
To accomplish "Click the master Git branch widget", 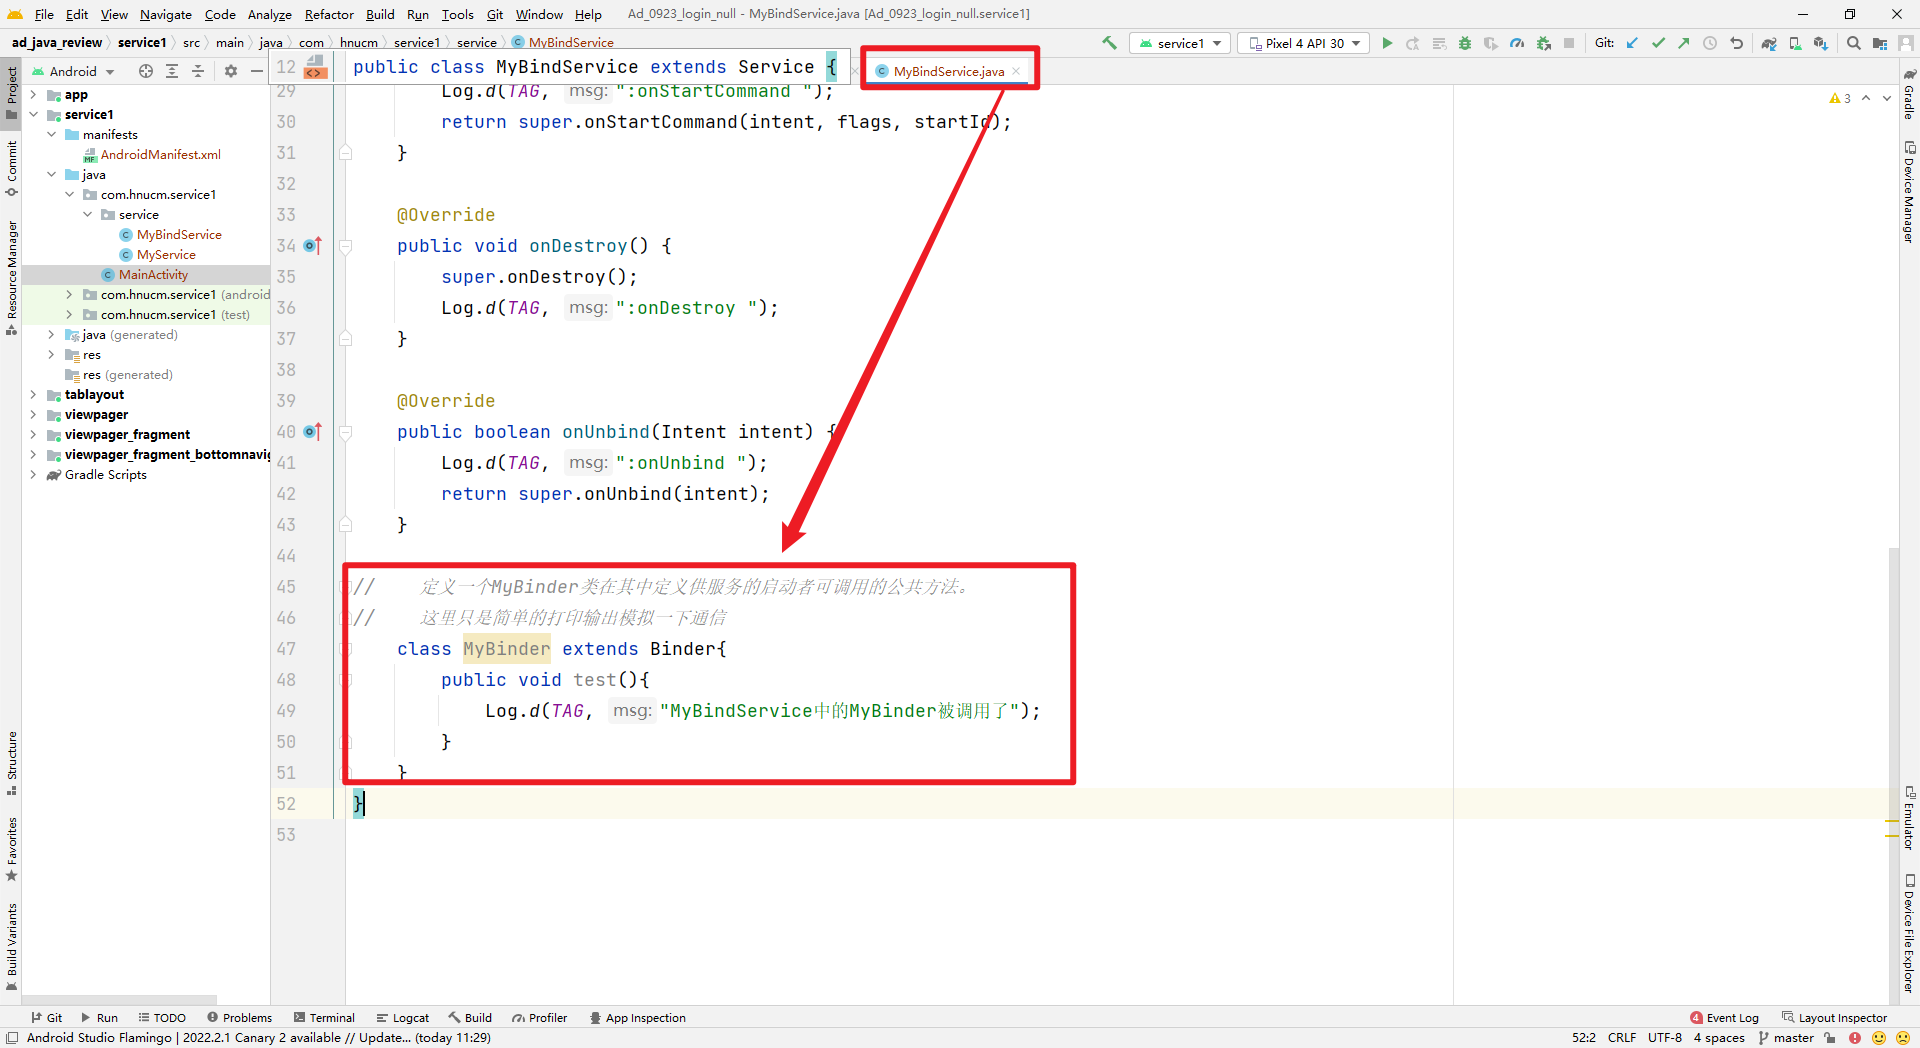I will click(x=1786, y=1038).
